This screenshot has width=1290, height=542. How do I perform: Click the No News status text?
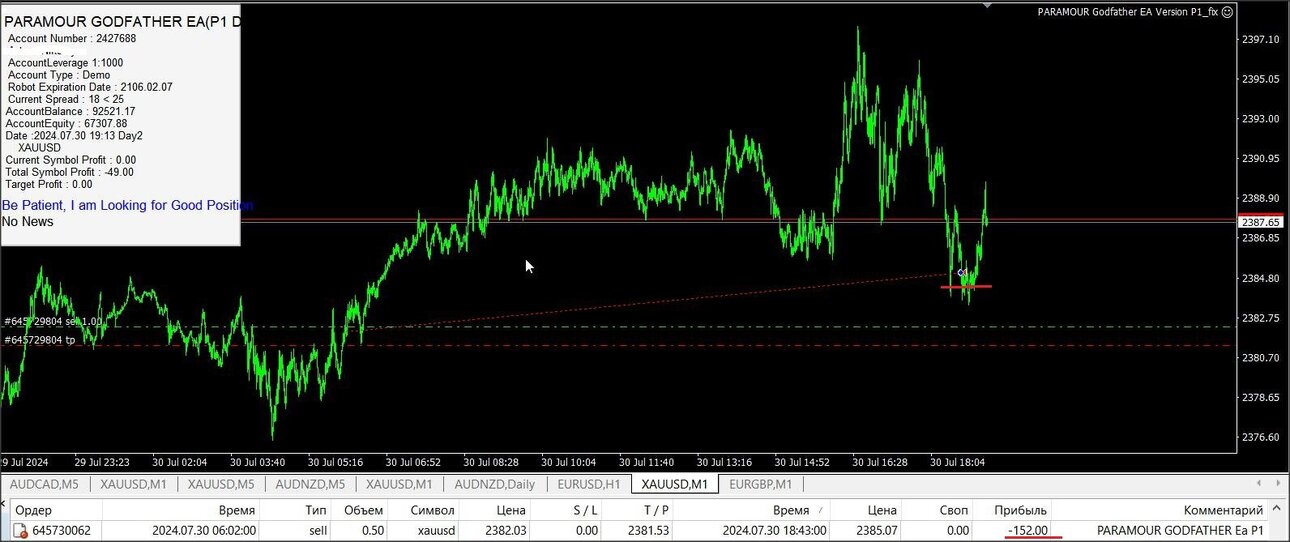click(x=28, y=221)
